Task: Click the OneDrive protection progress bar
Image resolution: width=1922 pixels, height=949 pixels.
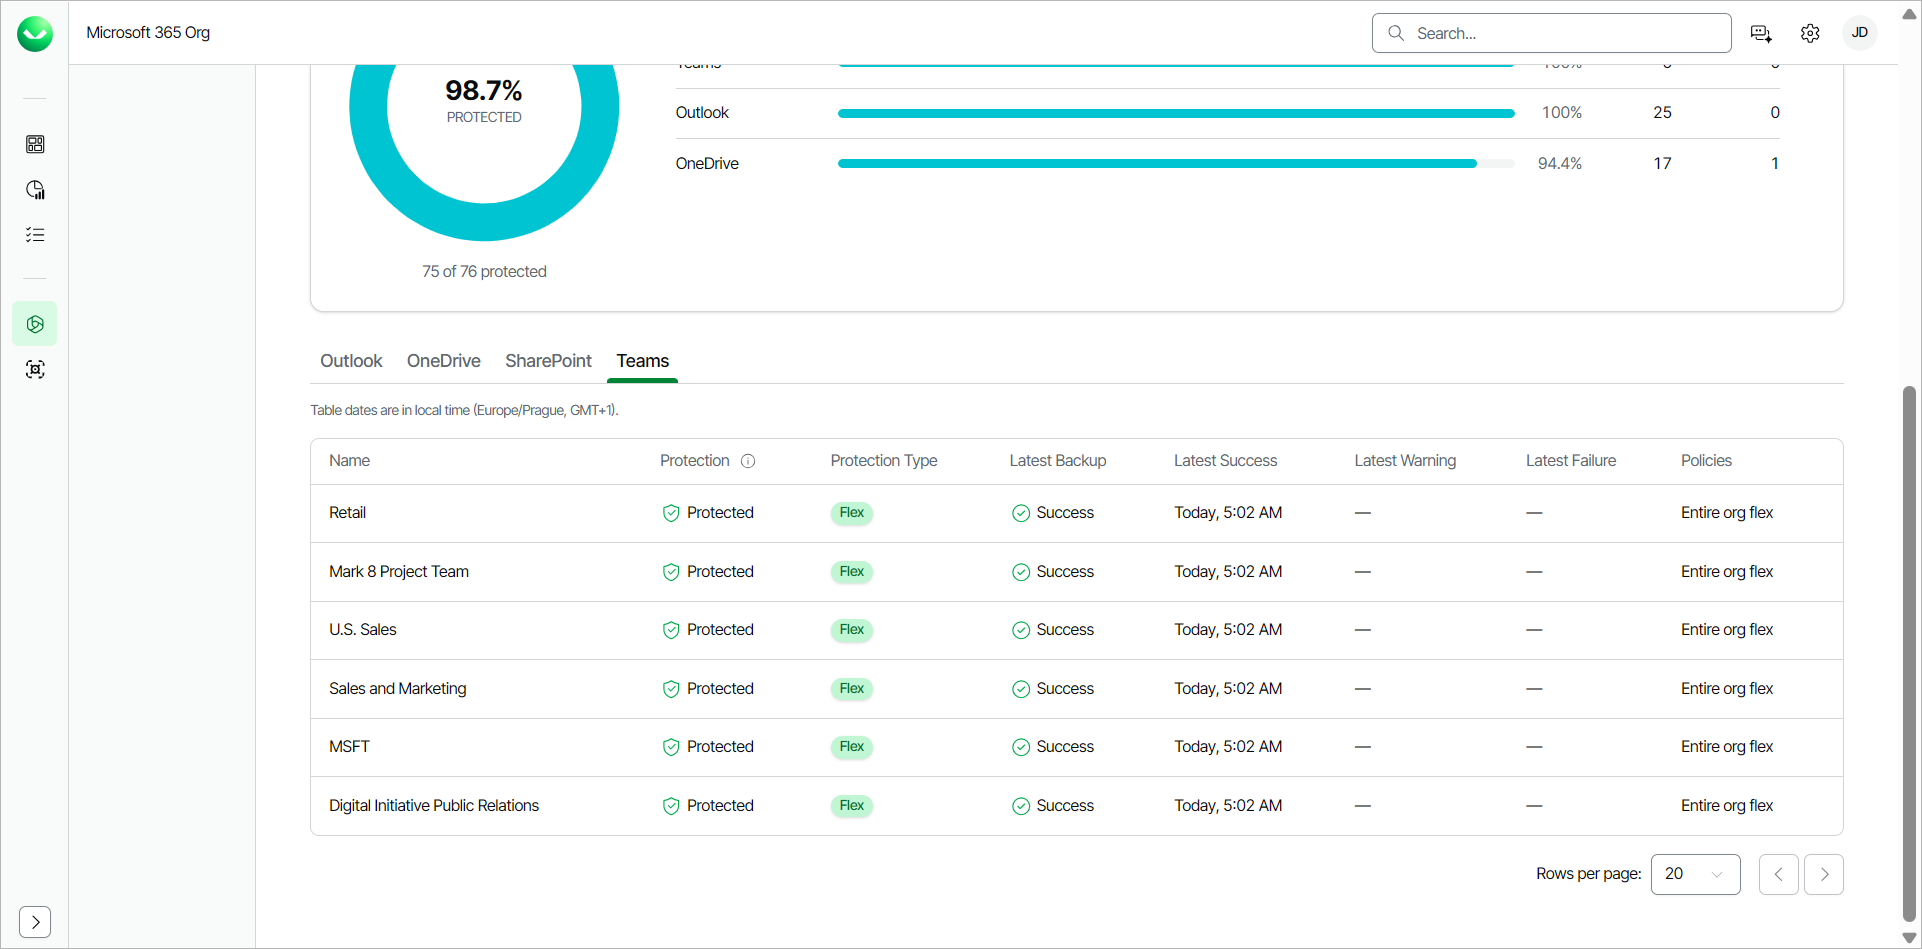Action: [1176, 163]
